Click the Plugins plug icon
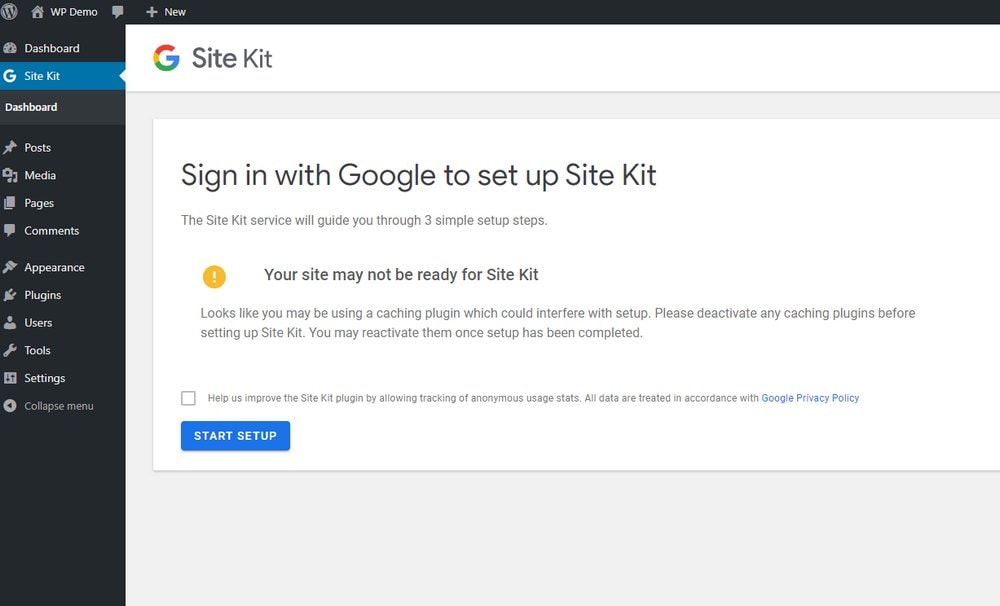Viewport: 1000px width, 606px height. (x=10, y=295)
